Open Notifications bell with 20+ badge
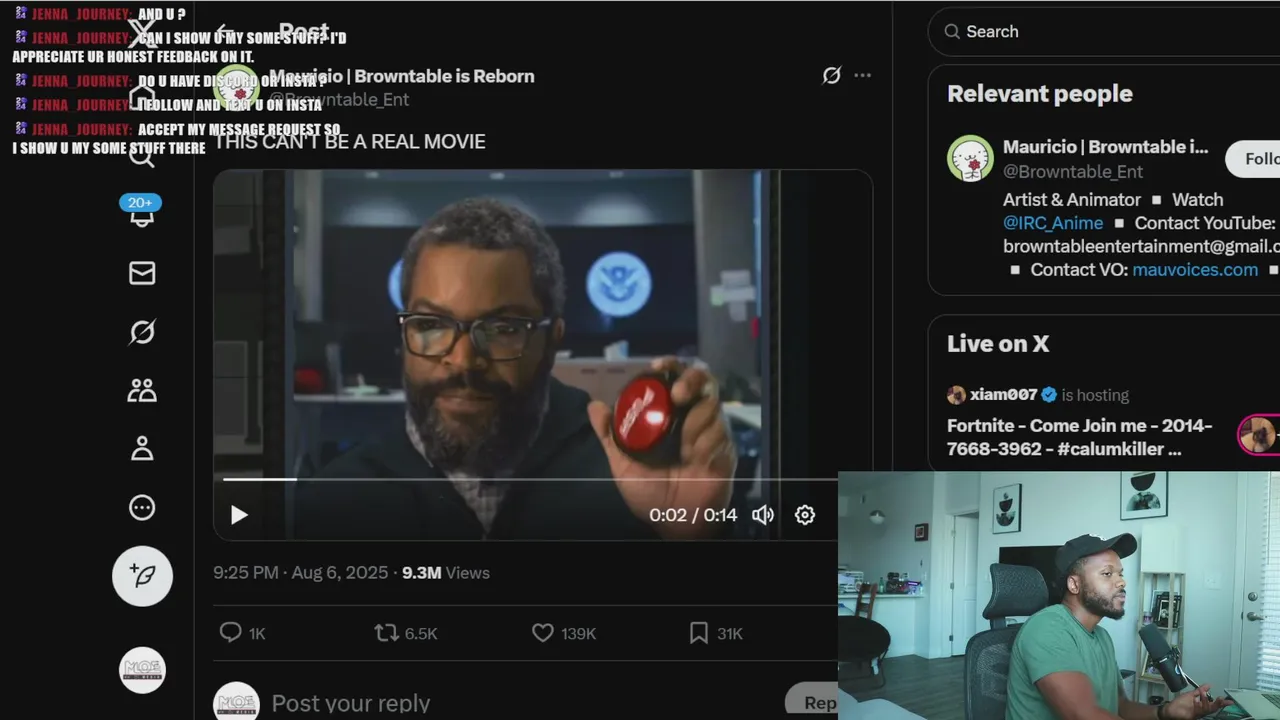The height and width of the screenshot is (720, 1280). click(141, 212)
